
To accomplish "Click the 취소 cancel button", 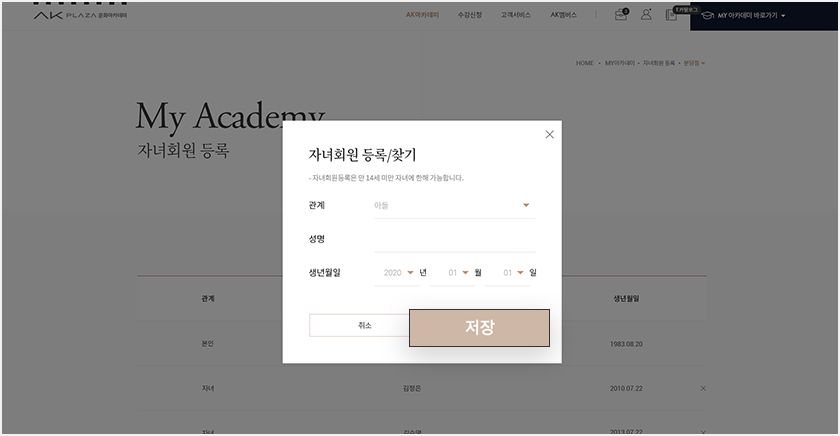I will coord(359,325).
